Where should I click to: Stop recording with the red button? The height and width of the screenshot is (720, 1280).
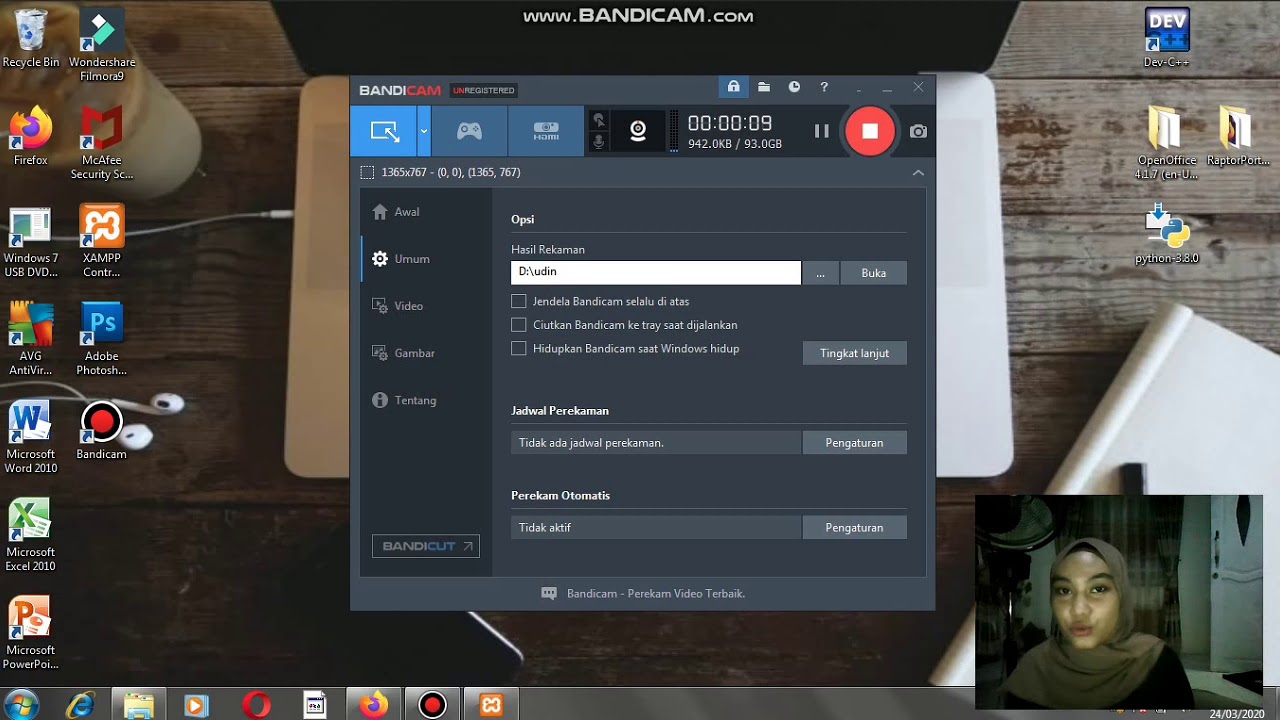pyautogui.click(x=870, y=131)
